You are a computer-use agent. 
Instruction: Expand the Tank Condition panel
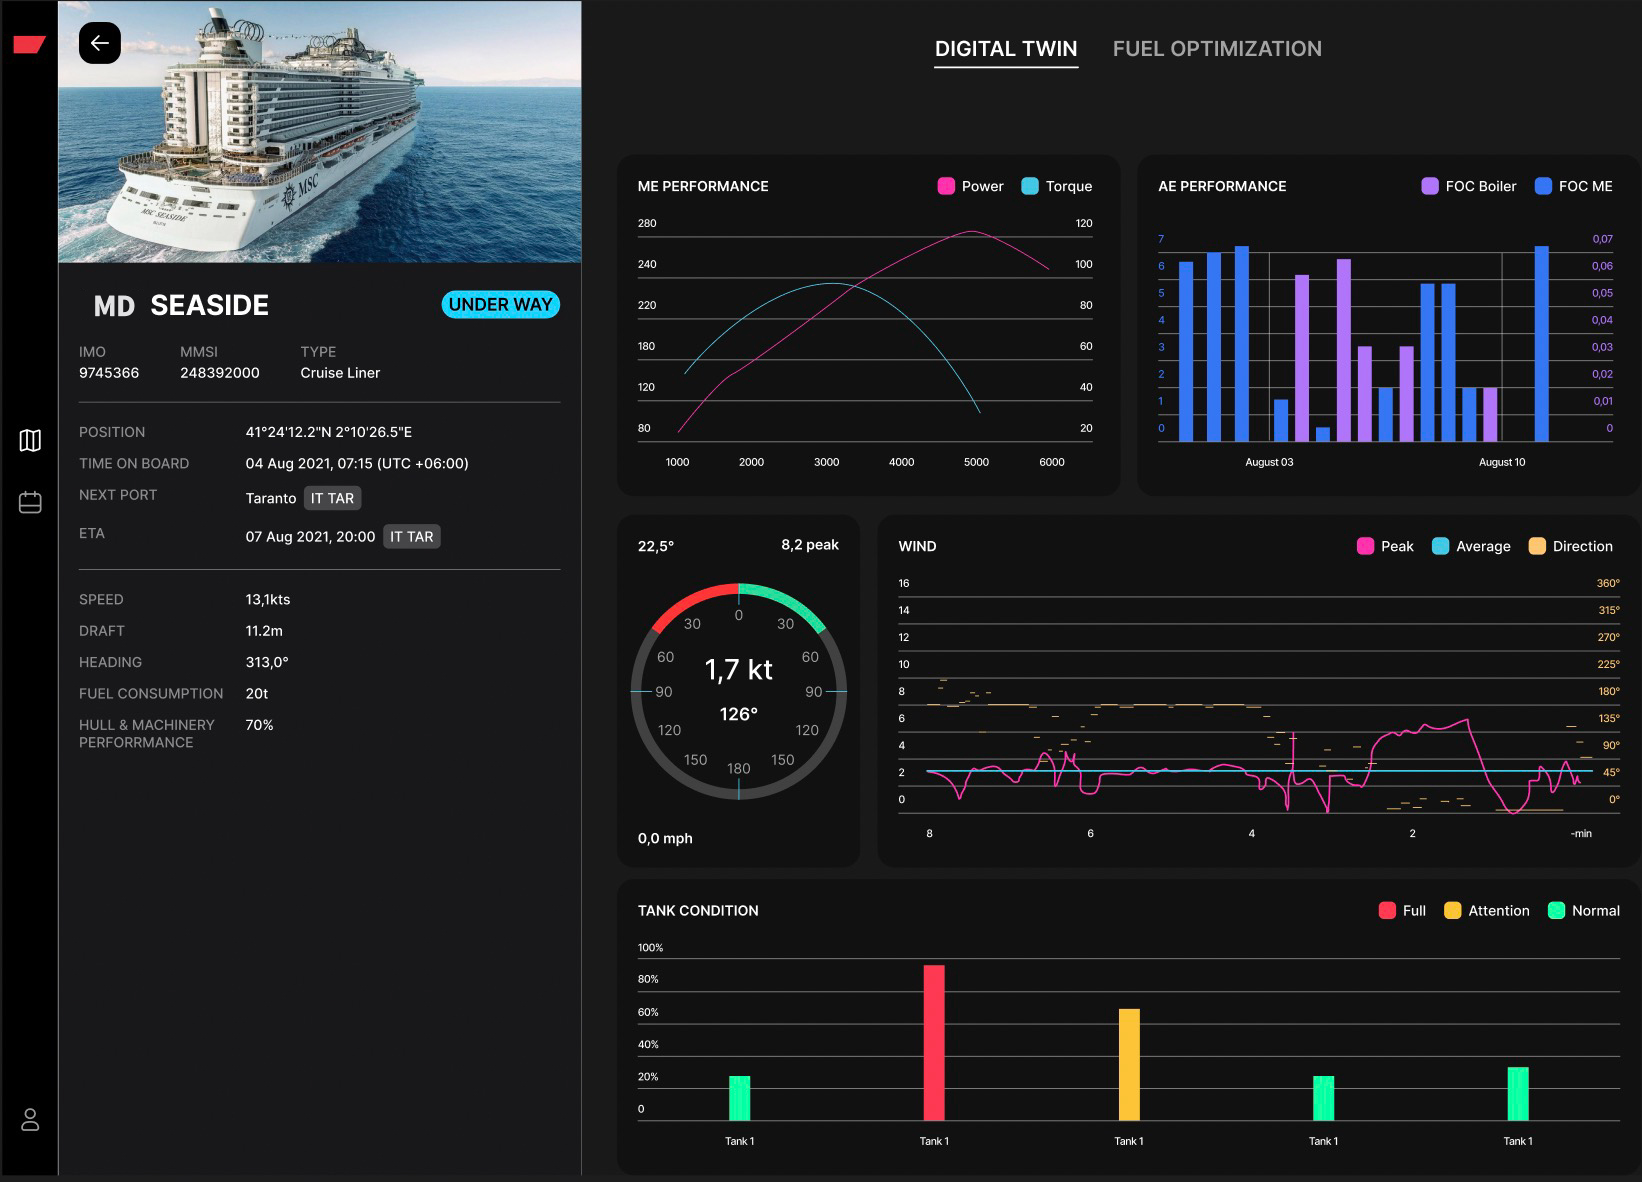point(698,911)
